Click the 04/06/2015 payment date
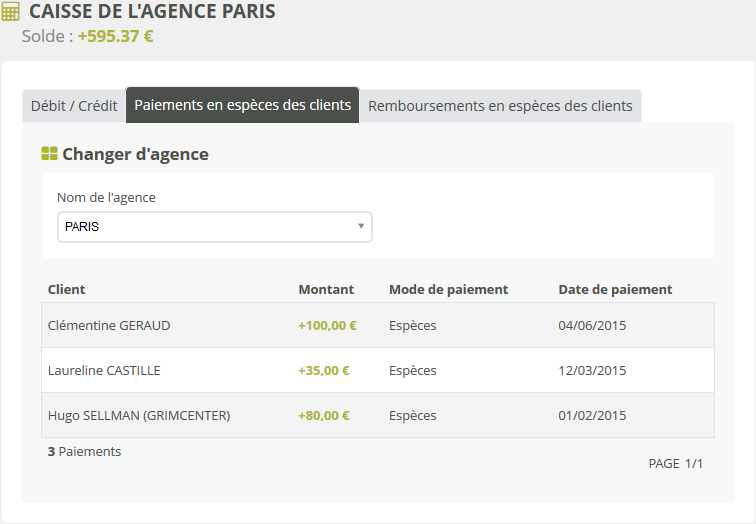This screenshot has width=756, height=524. pyautogui.click(x=592, y=325)
